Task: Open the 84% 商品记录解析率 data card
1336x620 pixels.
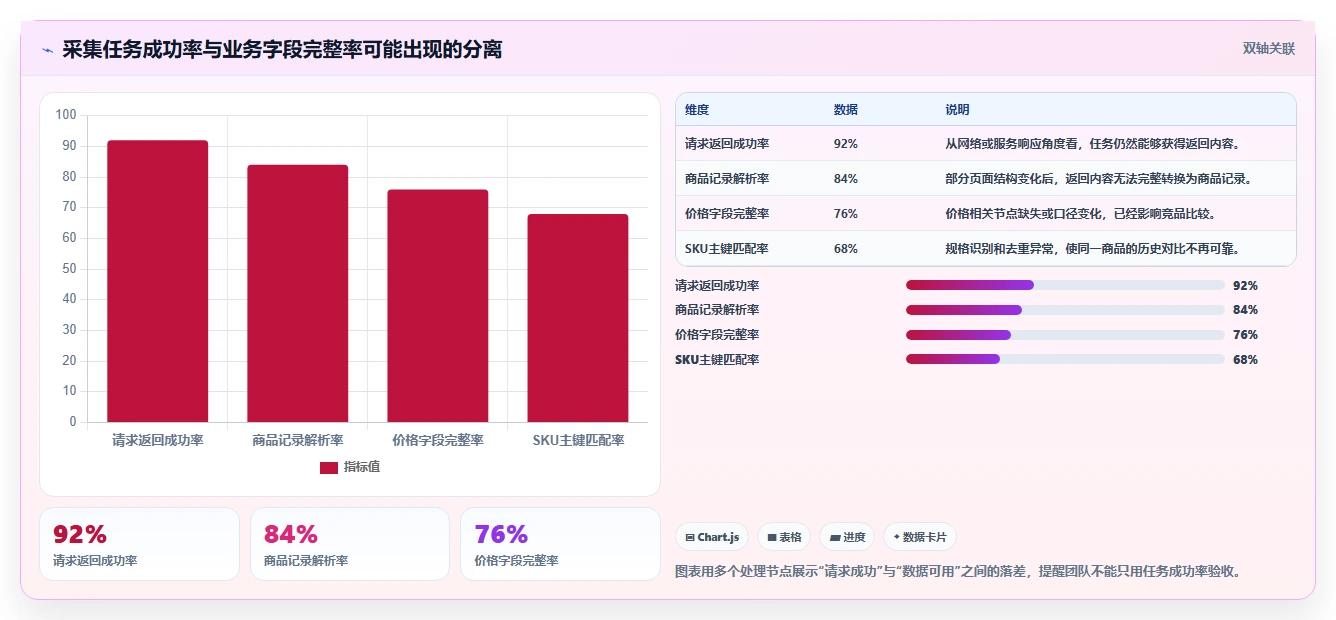Action: pos(350,544)
